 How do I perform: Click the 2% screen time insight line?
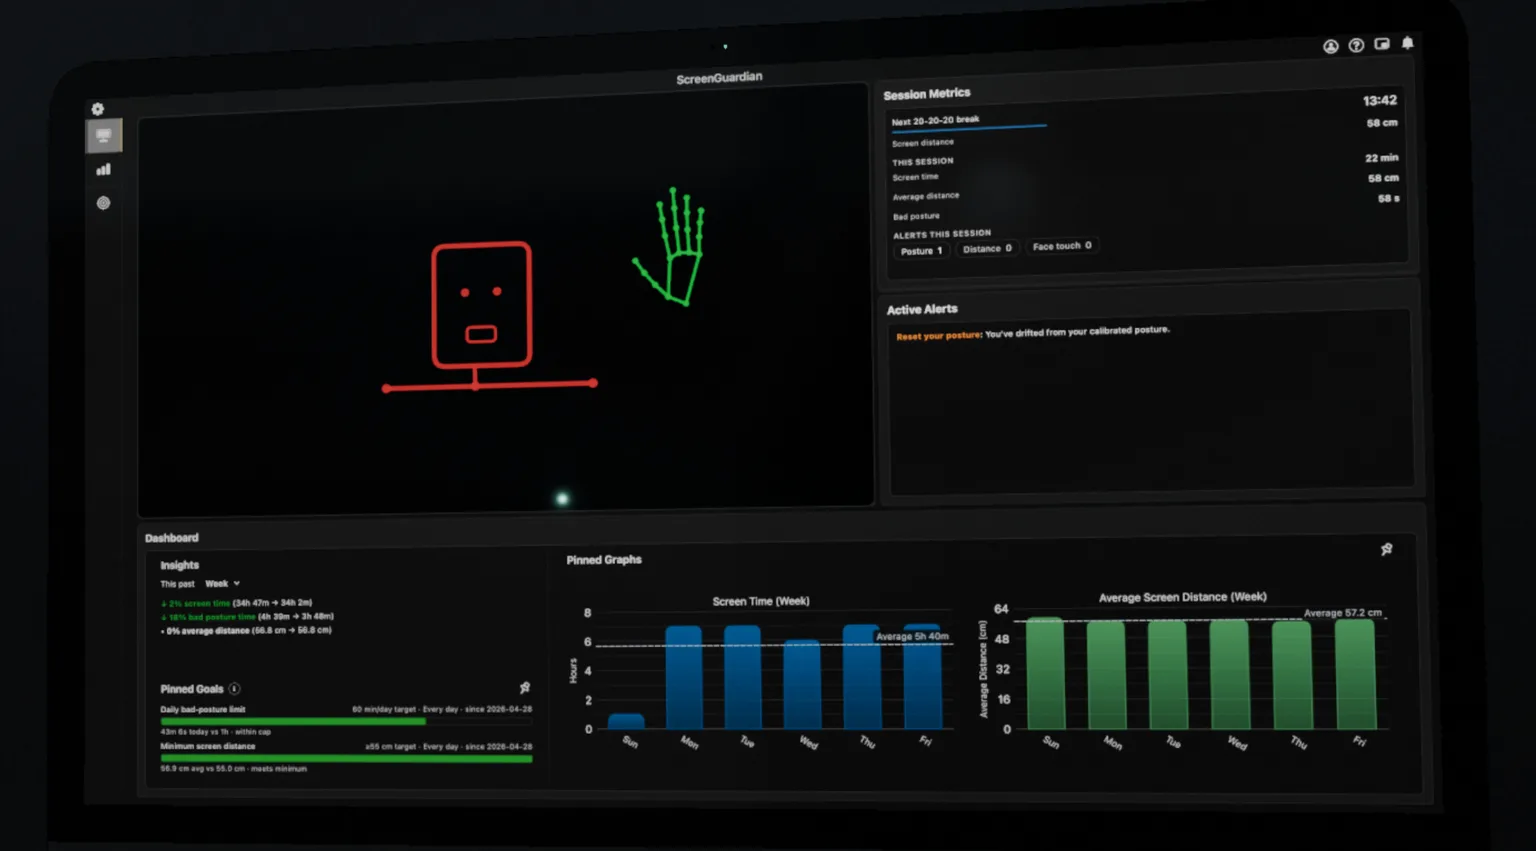click(236, 603)
